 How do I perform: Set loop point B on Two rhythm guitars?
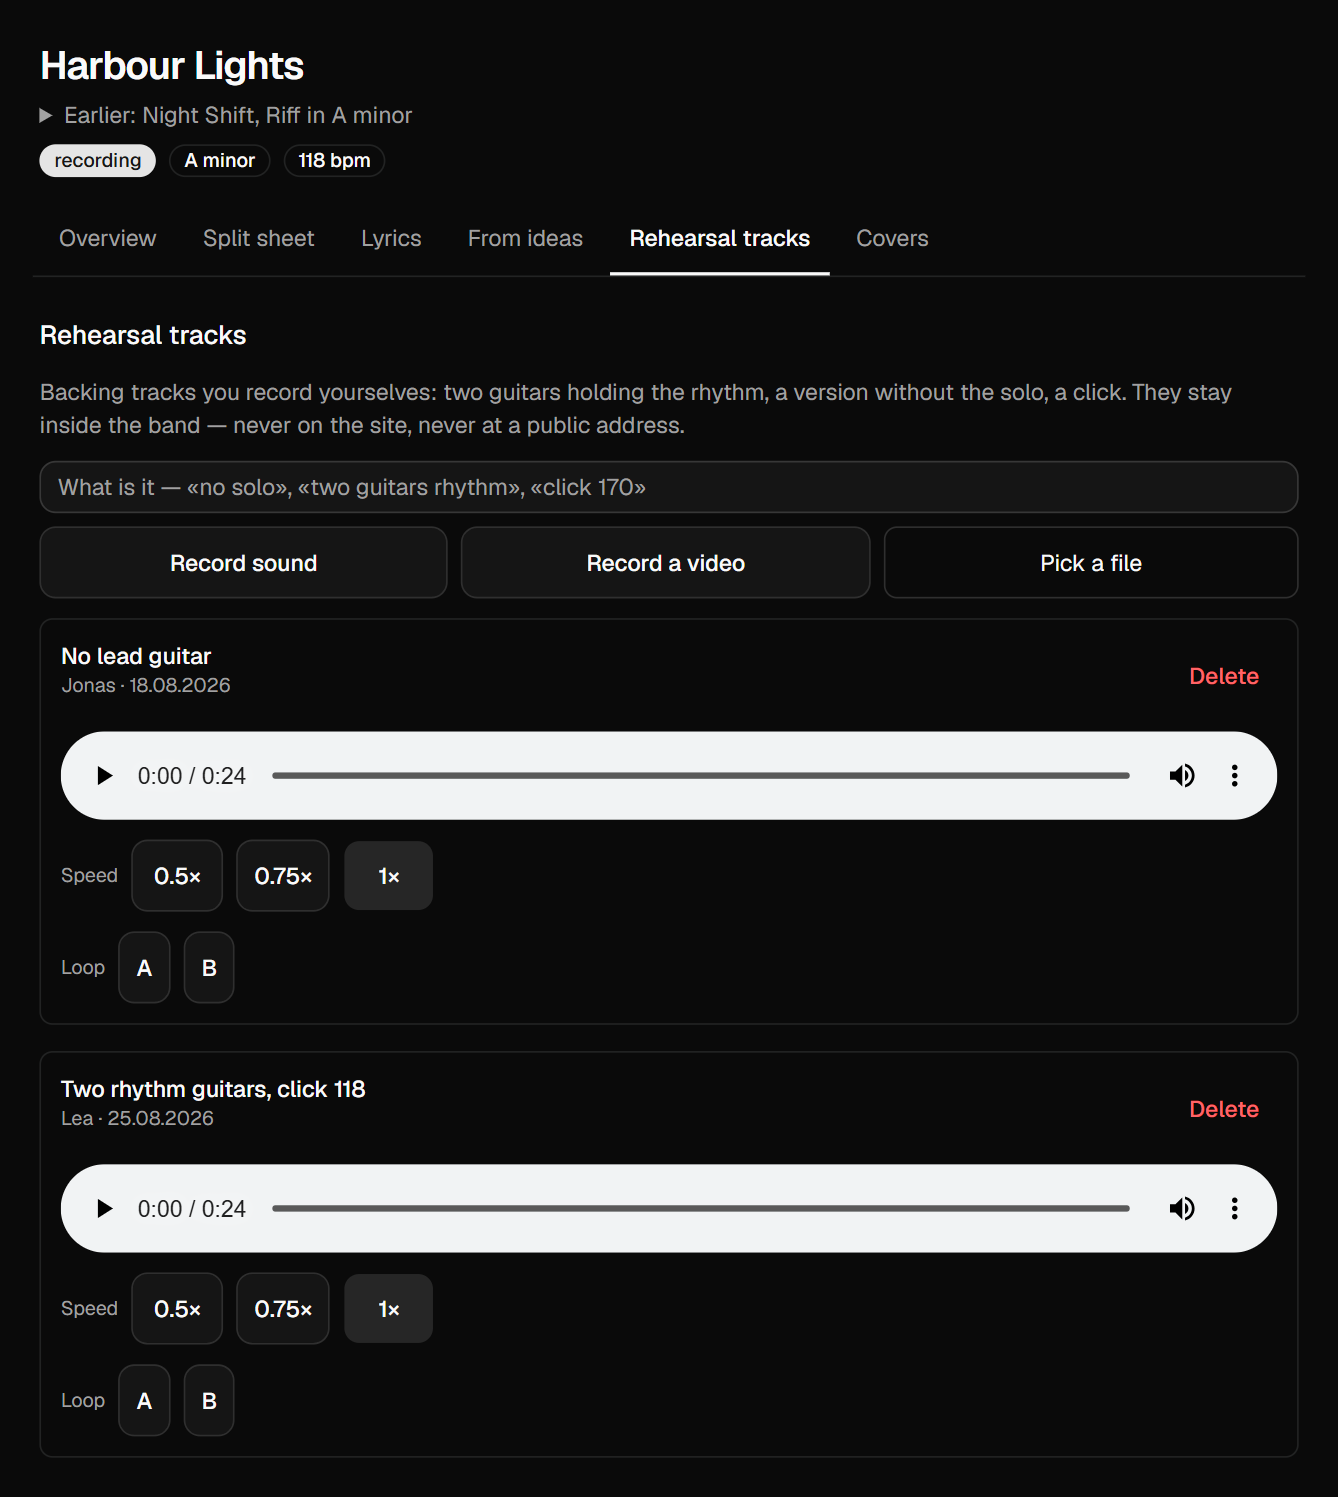click(x=209, y=1401)
